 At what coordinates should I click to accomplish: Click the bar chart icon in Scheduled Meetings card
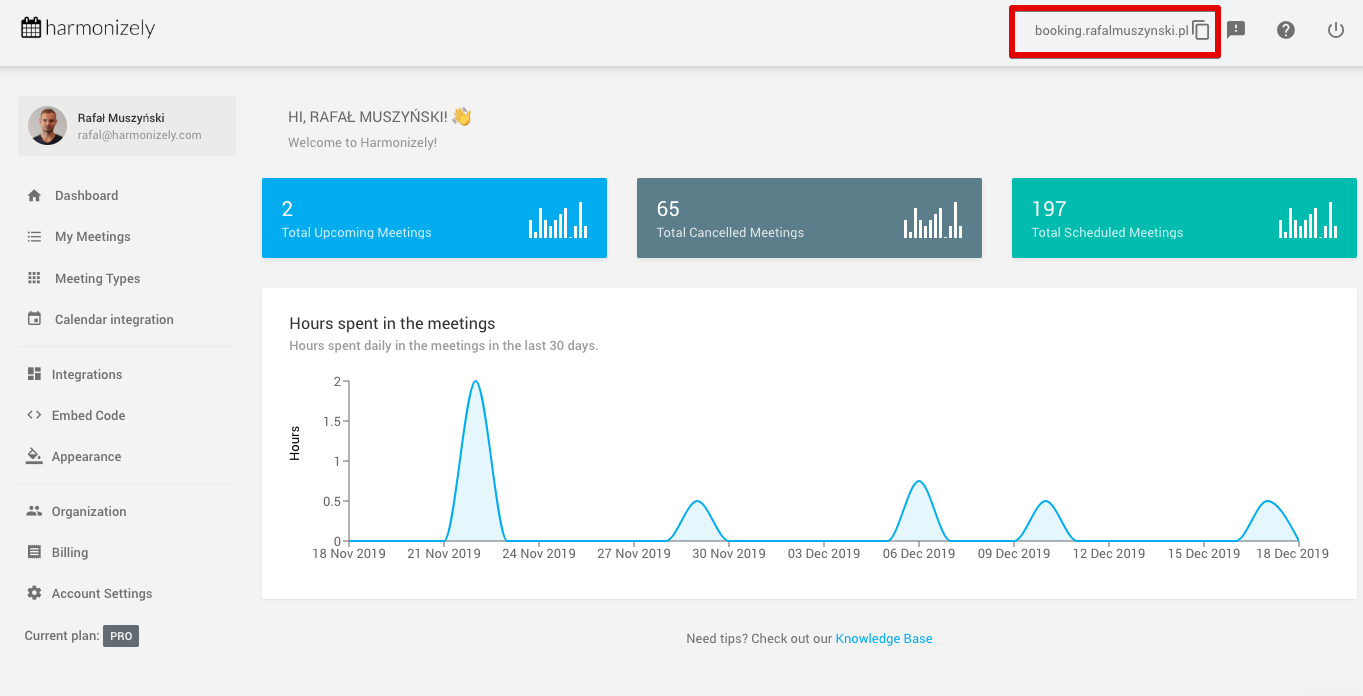point(1308,220)
